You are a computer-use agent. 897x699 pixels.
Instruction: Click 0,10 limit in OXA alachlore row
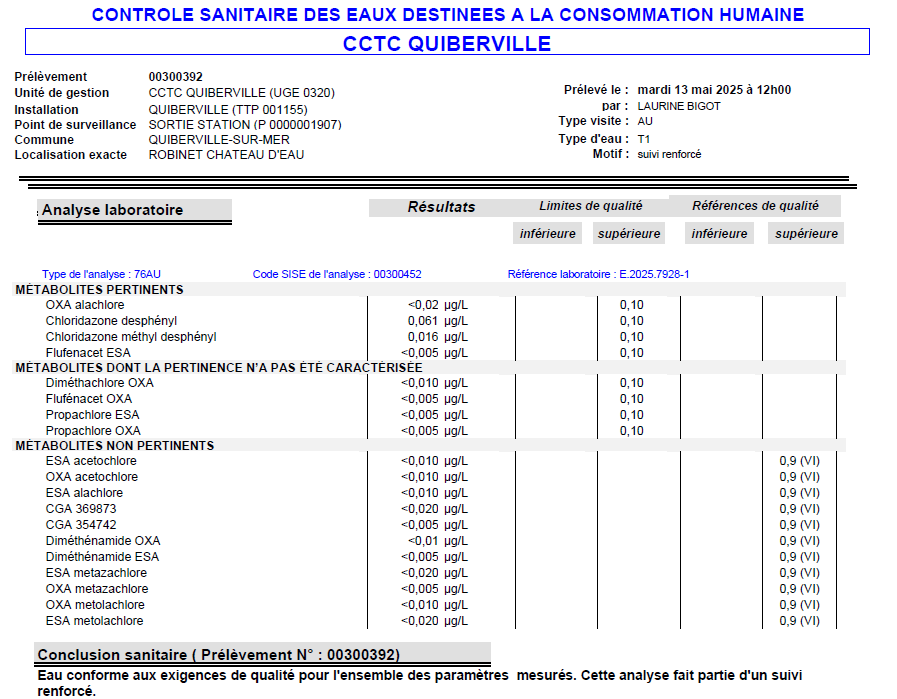coord(632,305)
